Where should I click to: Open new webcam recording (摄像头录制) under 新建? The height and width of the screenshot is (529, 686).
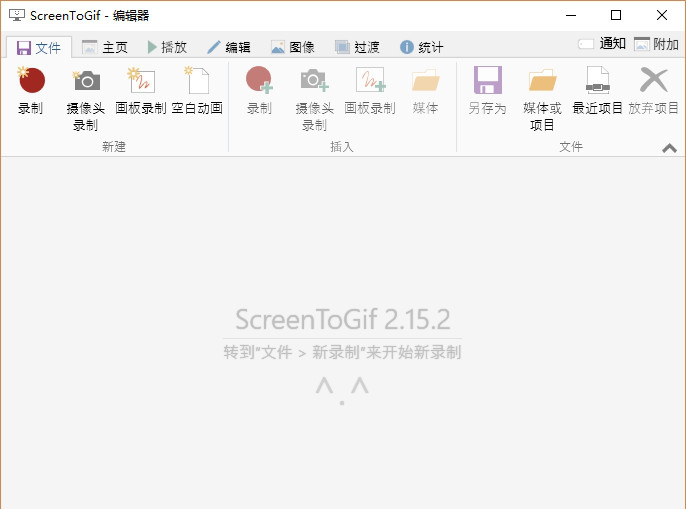(x=85, y=99)
